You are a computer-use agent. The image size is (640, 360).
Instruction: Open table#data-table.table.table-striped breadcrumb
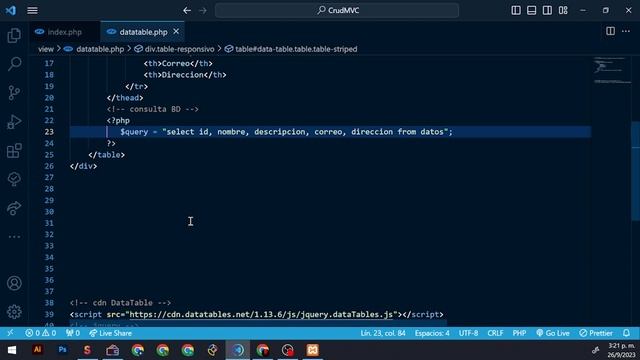[296, 49]
